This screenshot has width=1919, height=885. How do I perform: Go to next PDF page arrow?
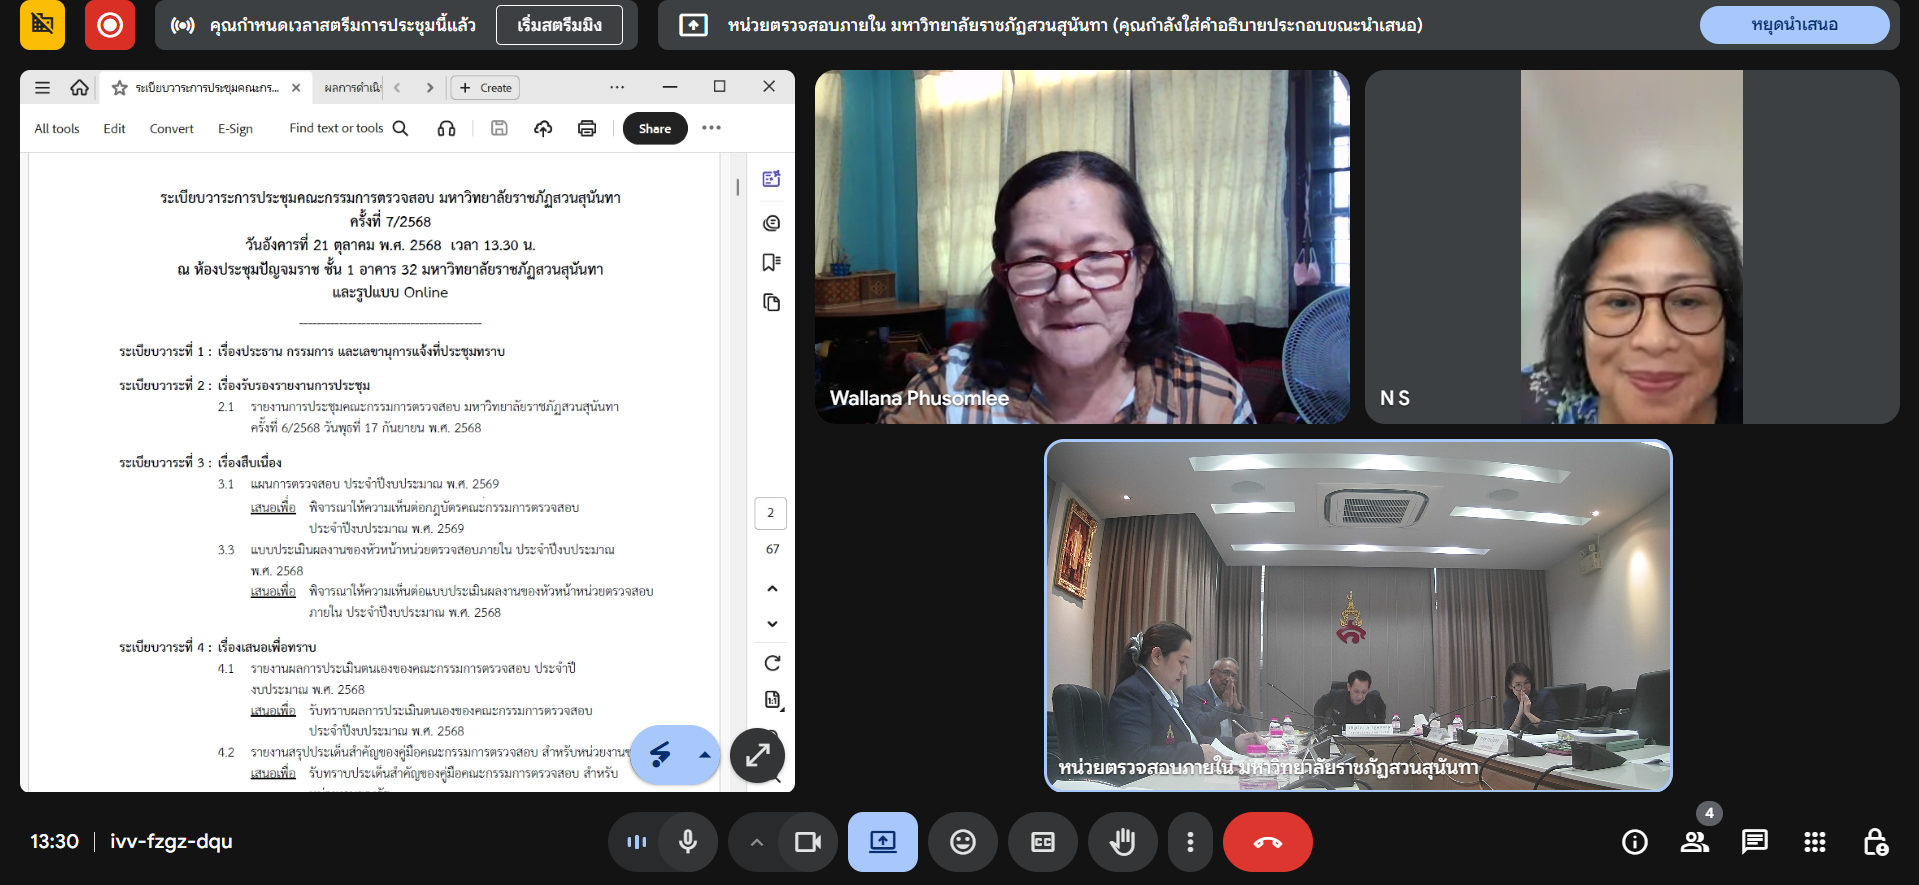tap(772, 624)
